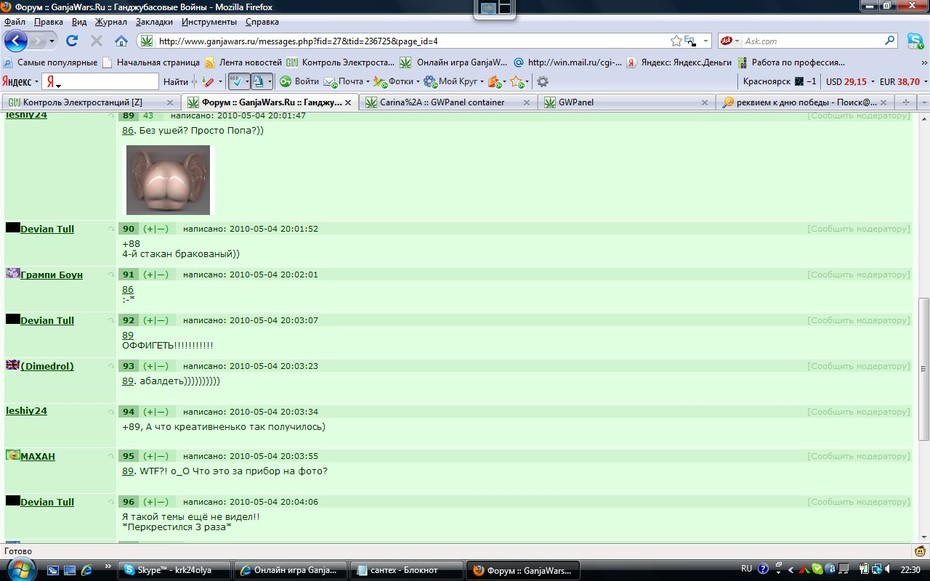Open the Закладки menu
The image size is (930, 581).
coord(154,22)
